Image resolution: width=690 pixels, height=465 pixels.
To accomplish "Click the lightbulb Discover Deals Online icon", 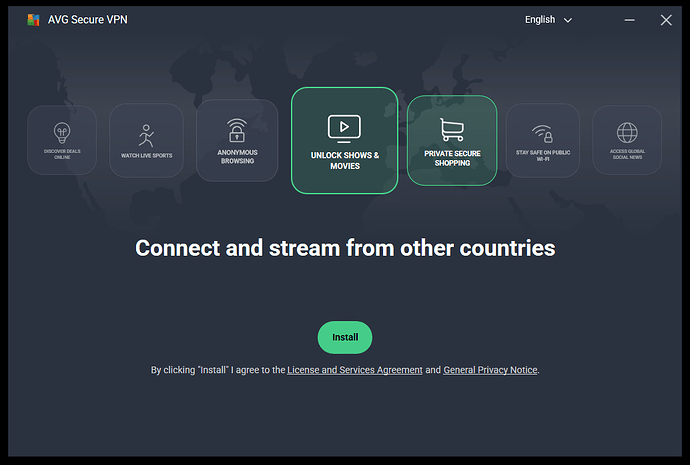I will pos(62,132).
